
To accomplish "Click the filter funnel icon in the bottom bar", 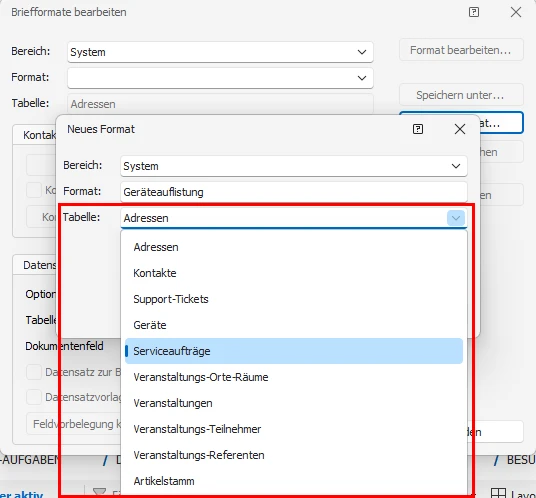I will [99, 492].
